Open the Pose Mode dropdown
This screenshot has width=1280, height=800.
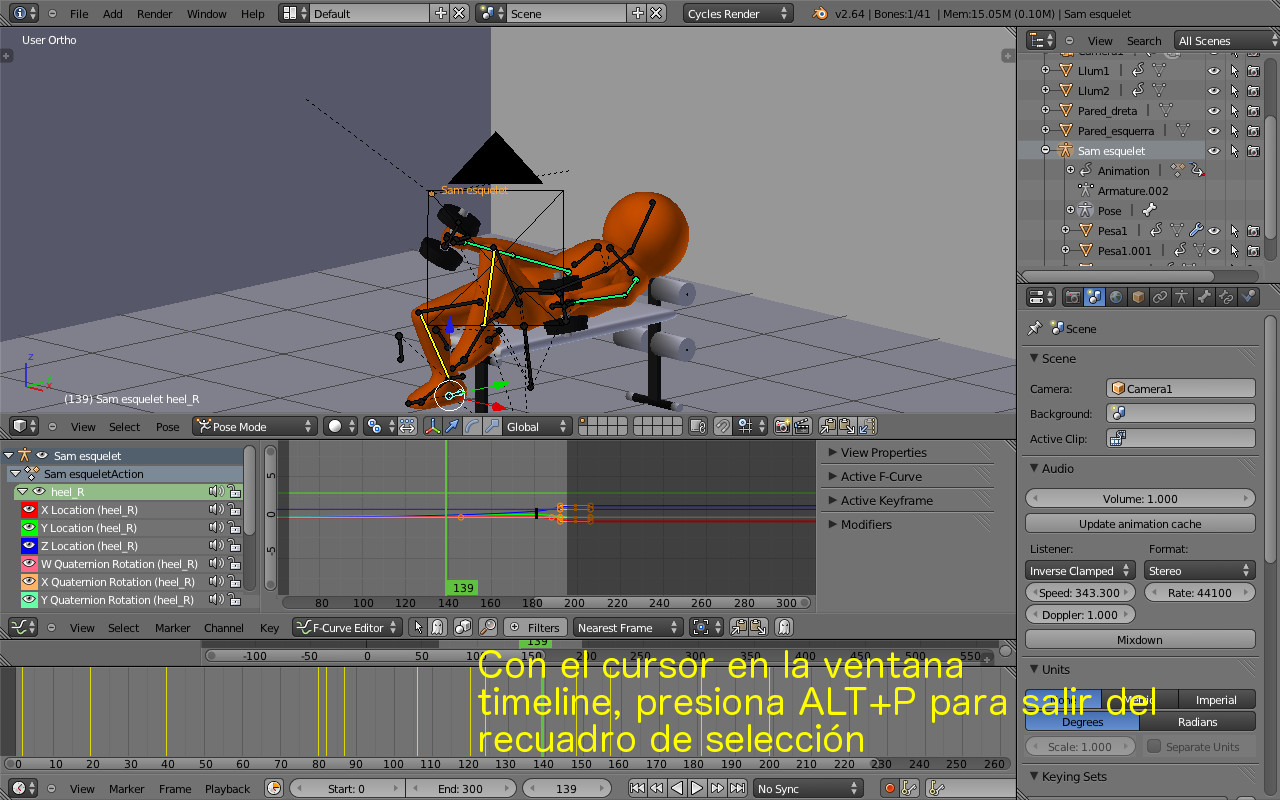[x=254, y=426]
